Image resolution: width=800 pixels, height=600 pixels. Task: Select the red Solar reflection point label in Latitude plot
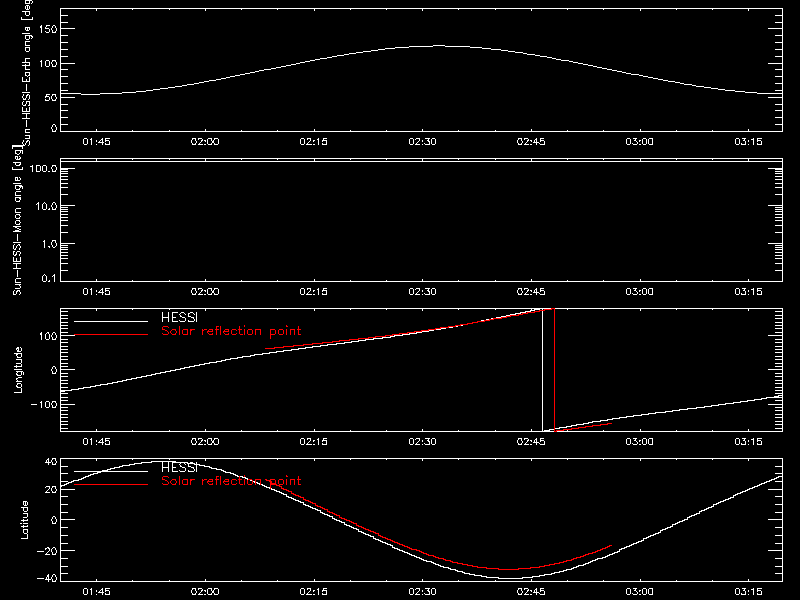[231, 481]
